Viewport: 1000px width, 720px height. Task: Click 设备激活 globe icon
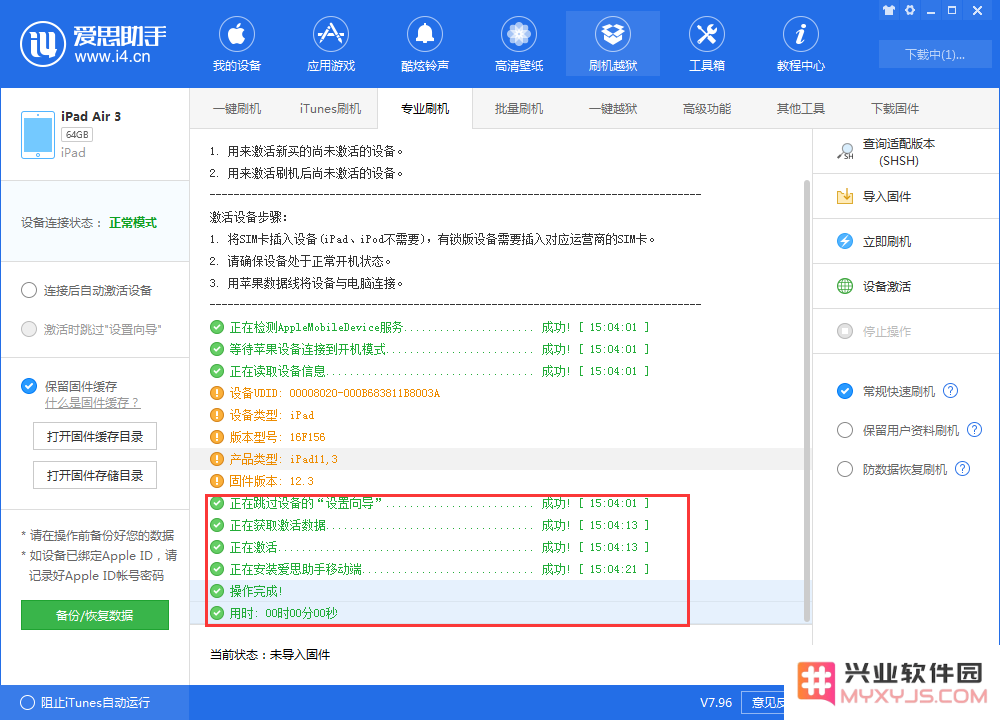(x=845, y=286)
